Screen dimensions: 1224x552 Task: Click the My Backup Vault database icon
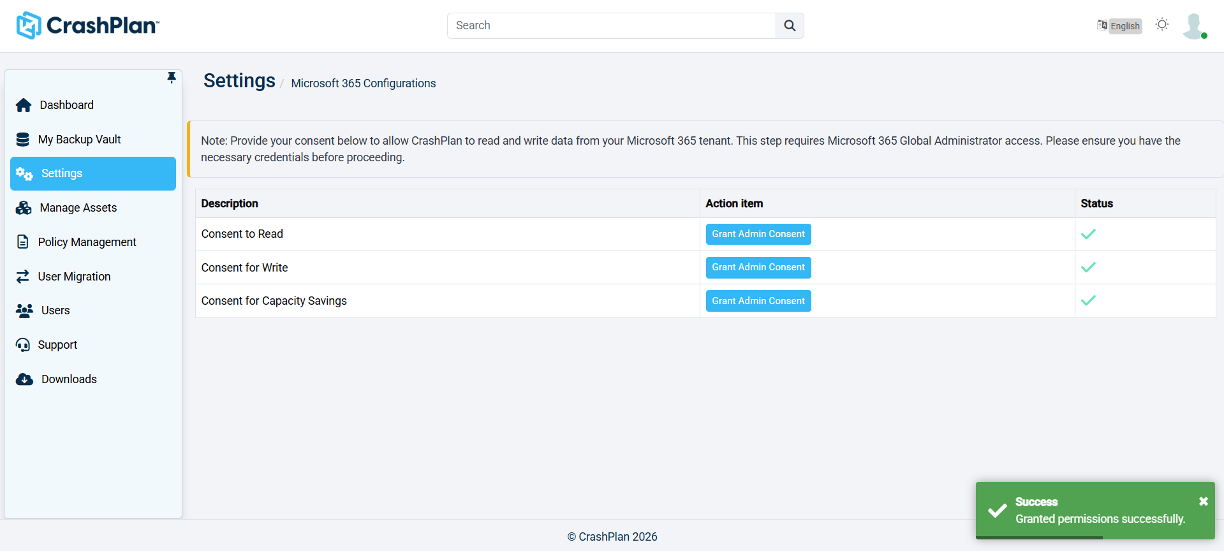[23, 140]
